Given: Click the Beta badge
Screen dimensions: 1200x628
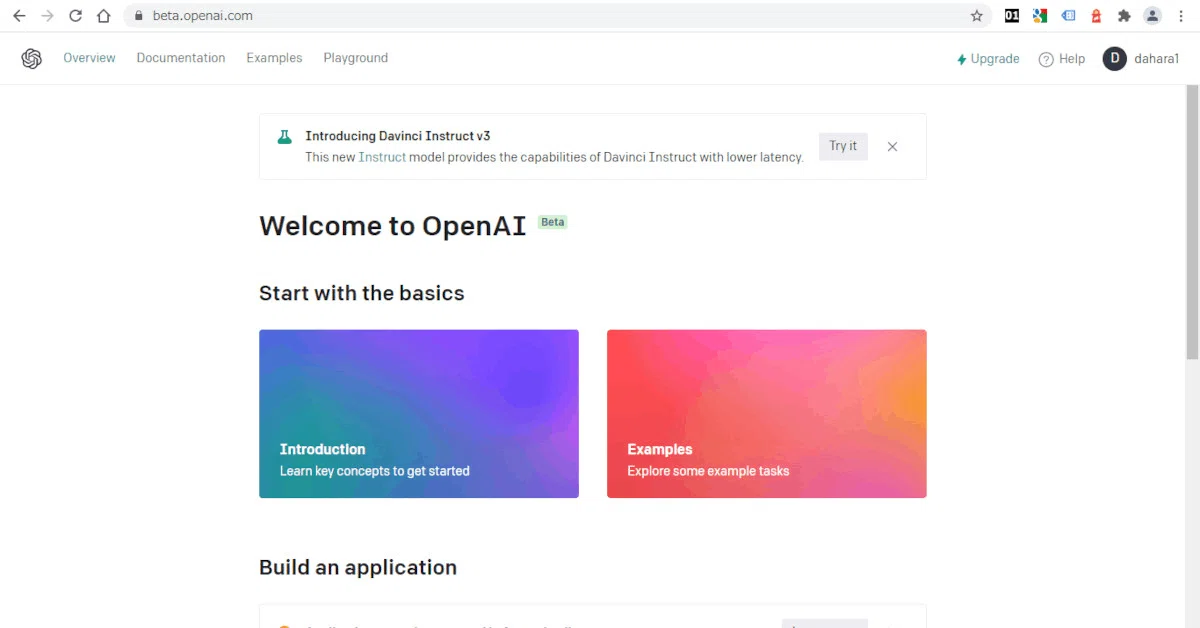Looking at the screenshot, I should pyautogui.click(x=553, y=222).
